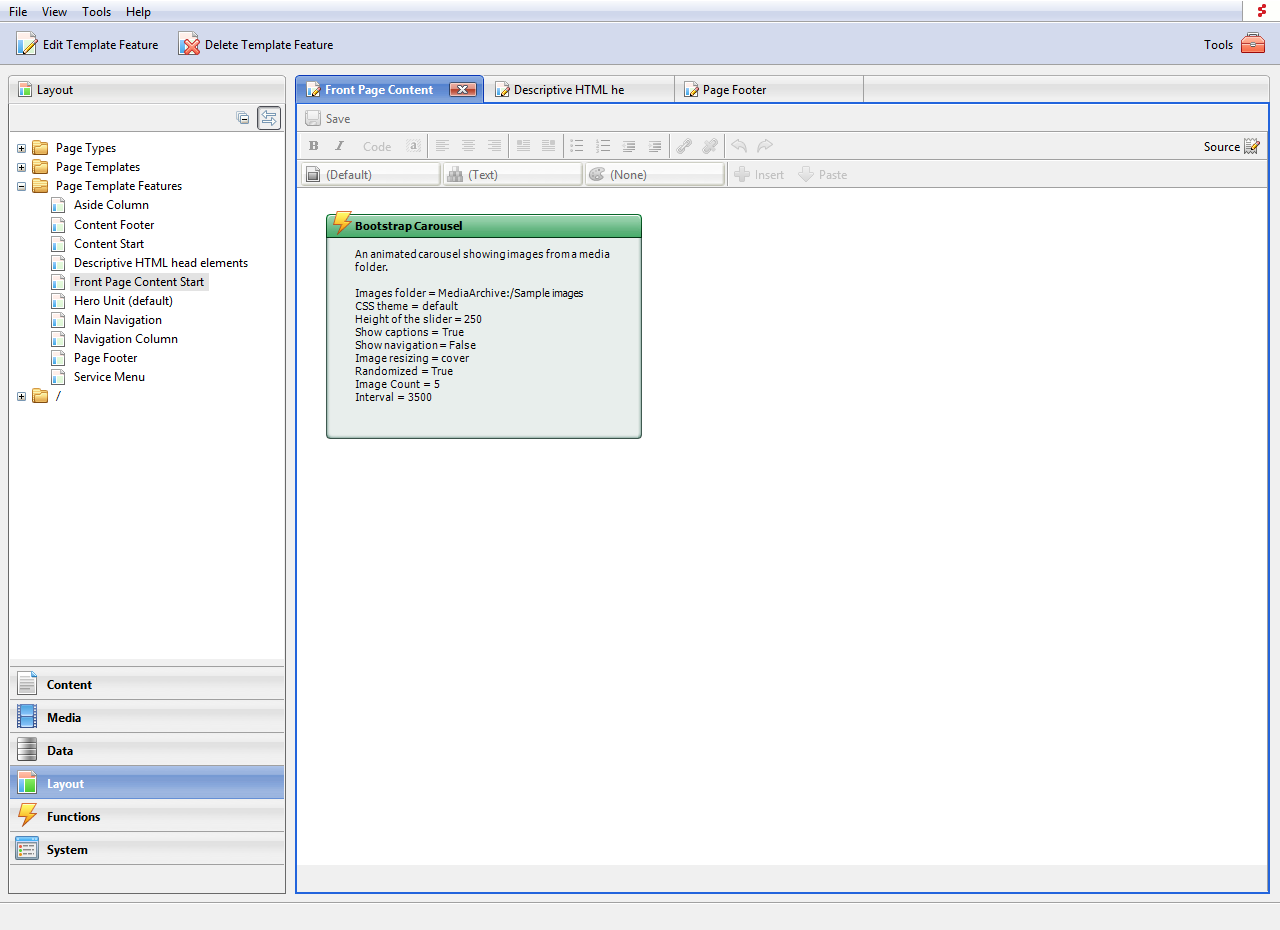Select Hero Unit (default) tree item
1280x930 pixels.
123,301
